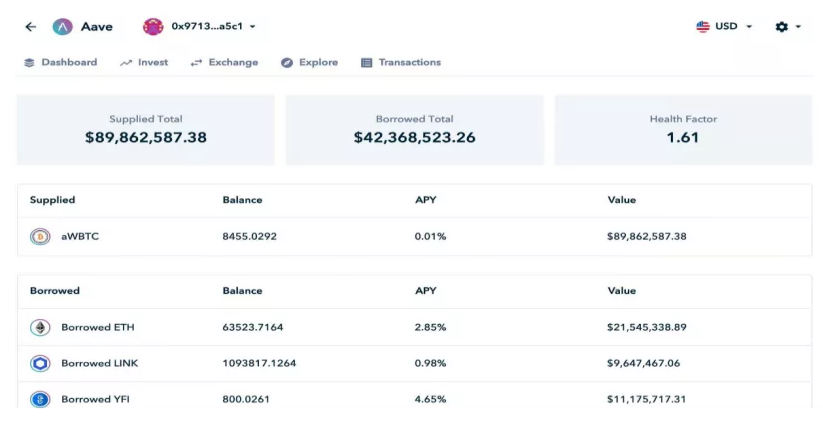Click LINK balance 1093817.1264
Viewport: 823px width, 424px height.
pyautogui.click(x=259, y=363)
